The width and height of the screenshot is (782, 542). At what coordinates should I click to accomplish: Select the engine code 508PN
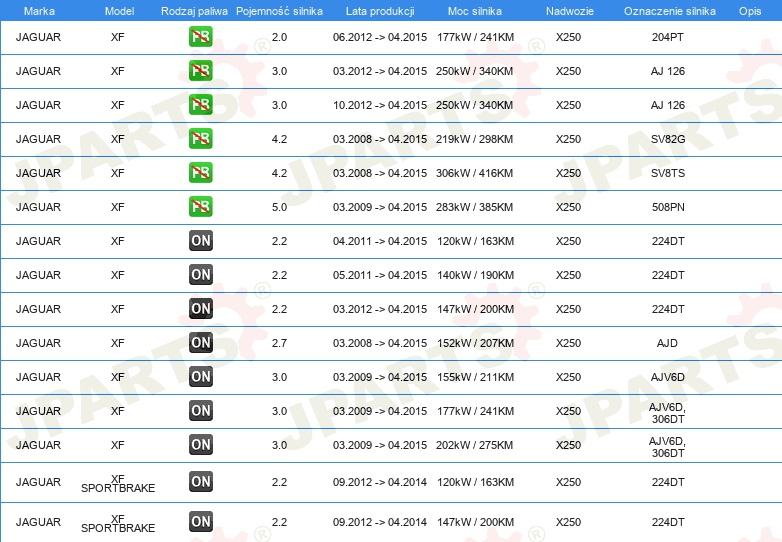[668, 207]
